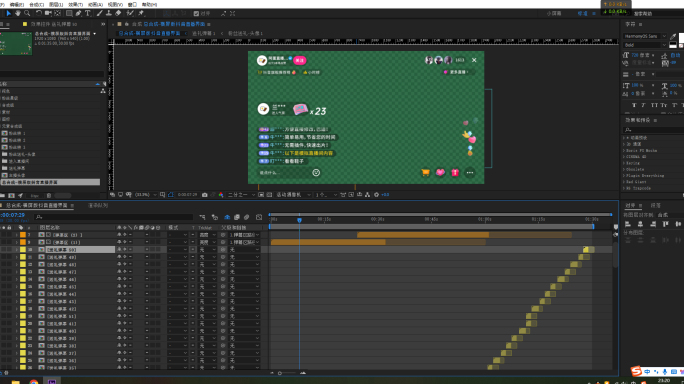
Task: Toggle Draft 3D in timeline
Action: [x=215, y=217]
